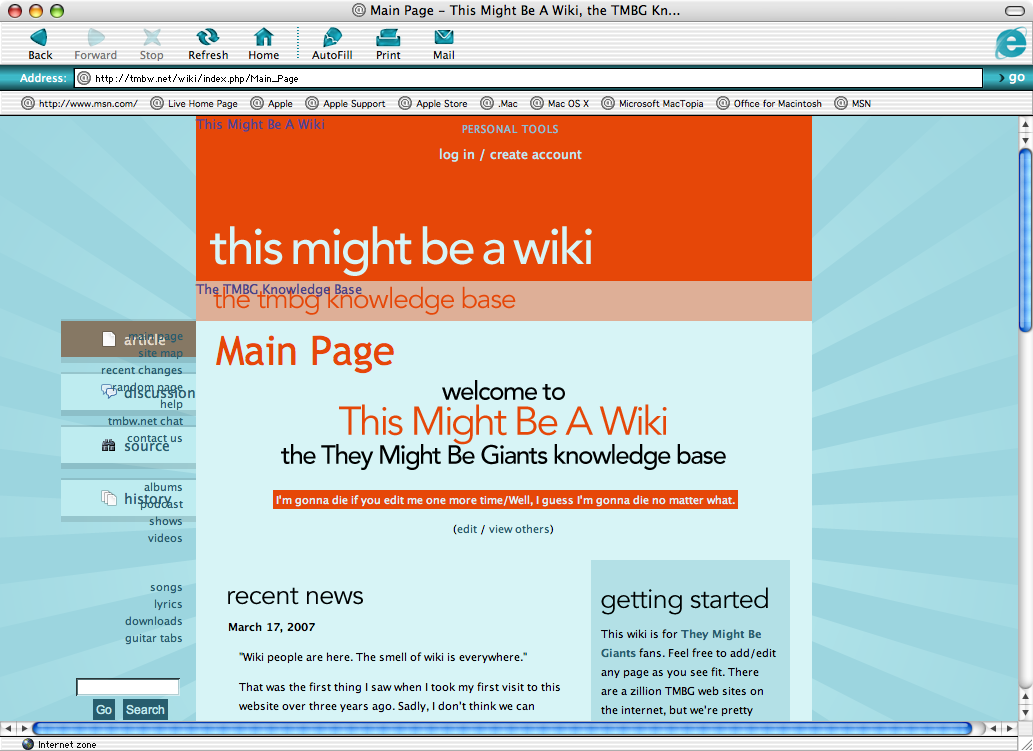This screenshot has height=751, width=1033.
Task: Open the videos sidebar link
Action: coord(165,538)
